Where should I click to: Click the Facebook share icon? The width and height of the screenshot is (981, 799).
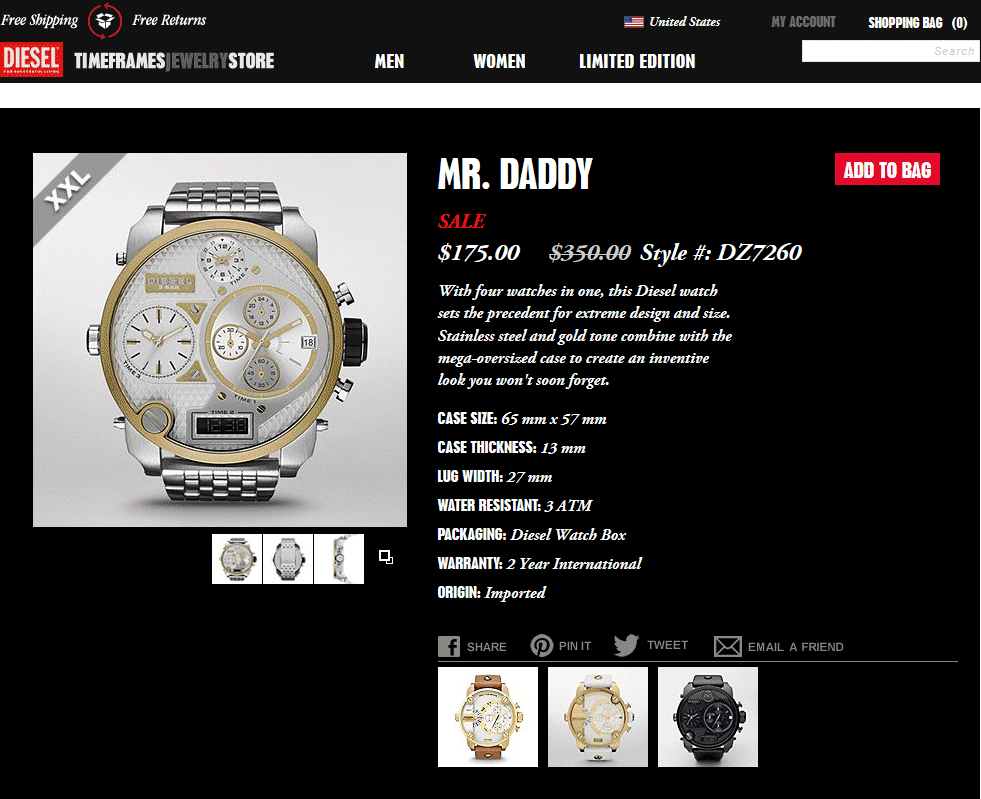pos(449,646)
